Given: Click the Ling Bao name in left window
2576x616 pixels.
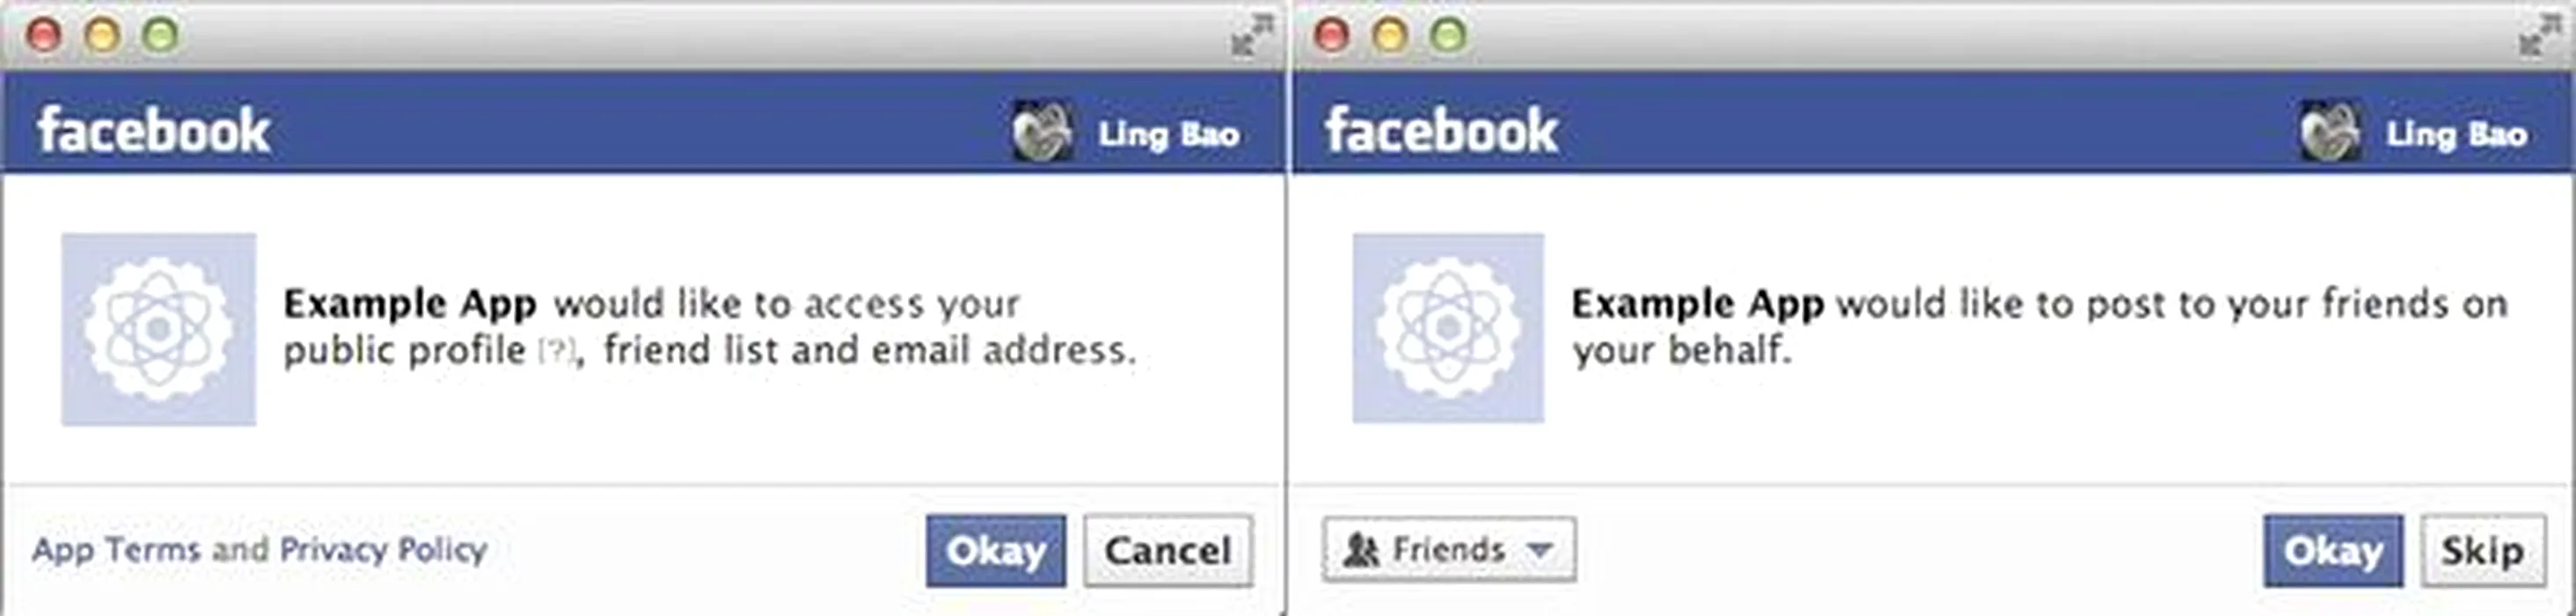Looking at the screenshot, I should 1169,134.
